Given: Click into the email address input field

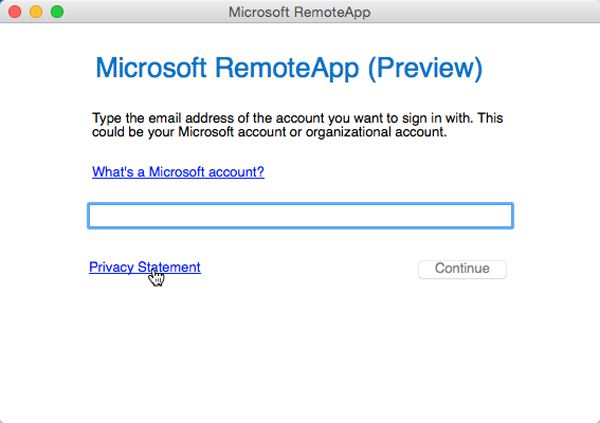Looking at the screenshot, I should pos(300,216).
